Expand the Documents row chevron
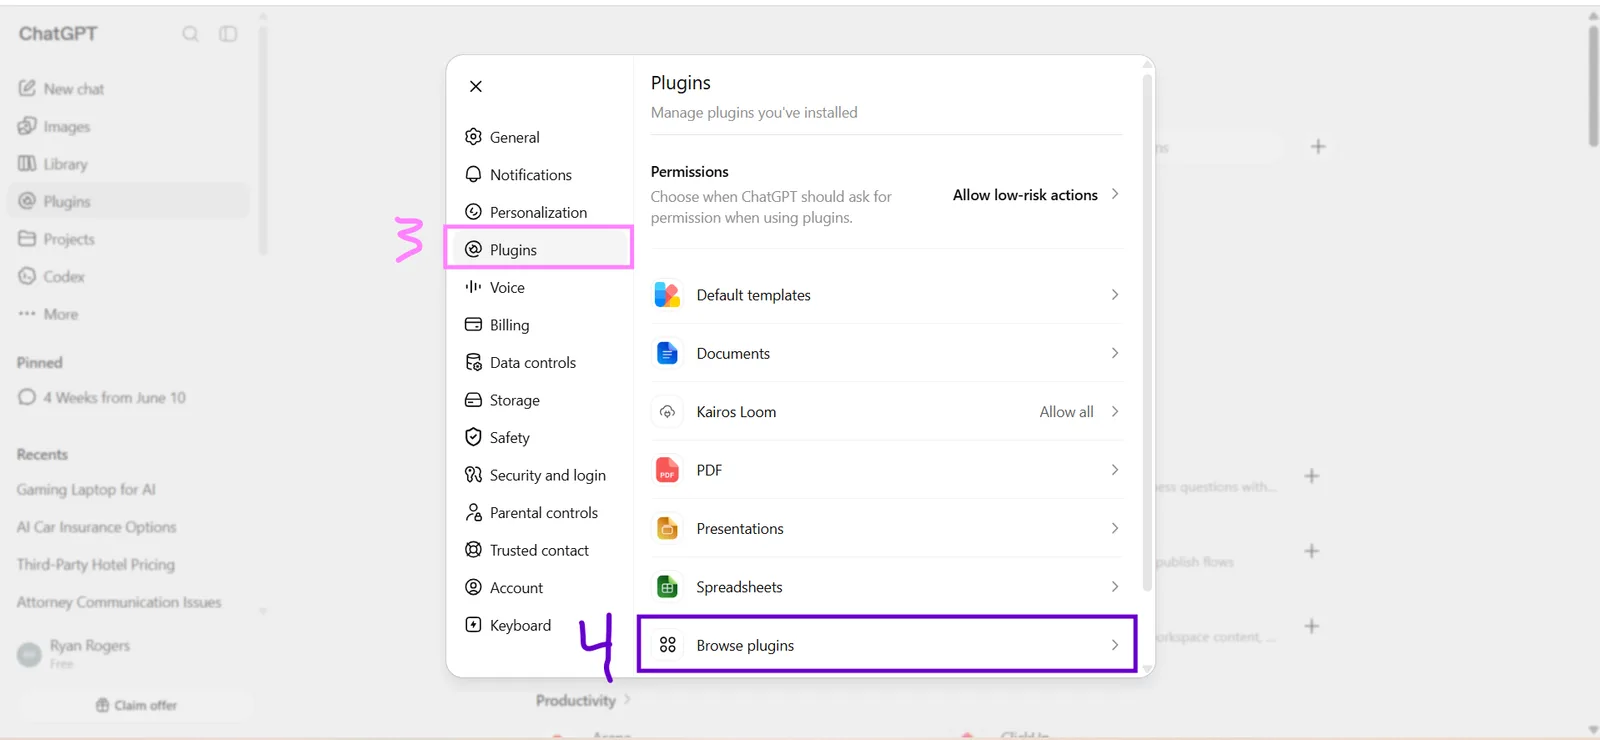 [1115, 353]
